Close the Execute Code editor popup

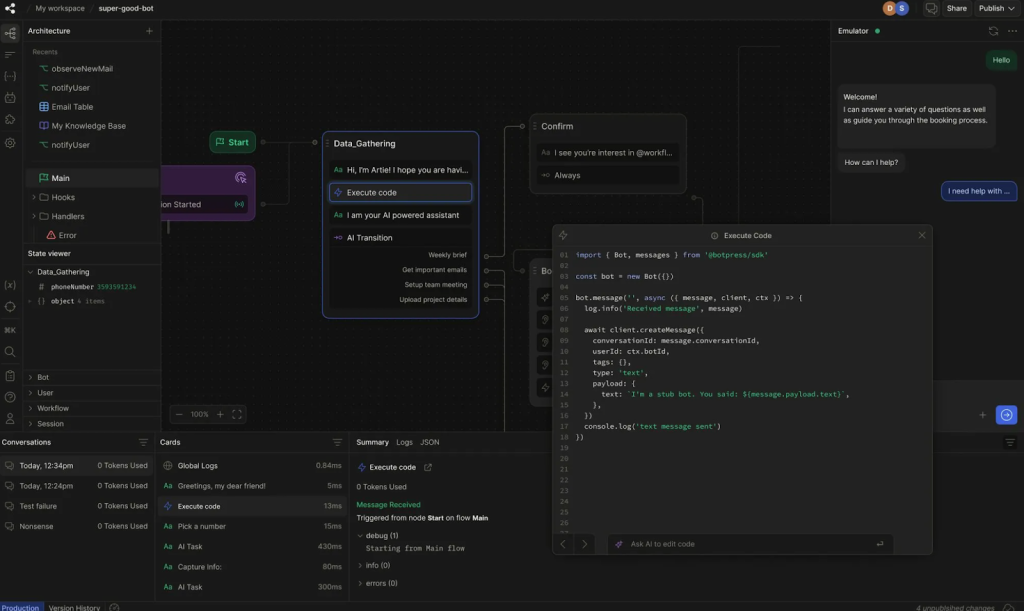922,235
